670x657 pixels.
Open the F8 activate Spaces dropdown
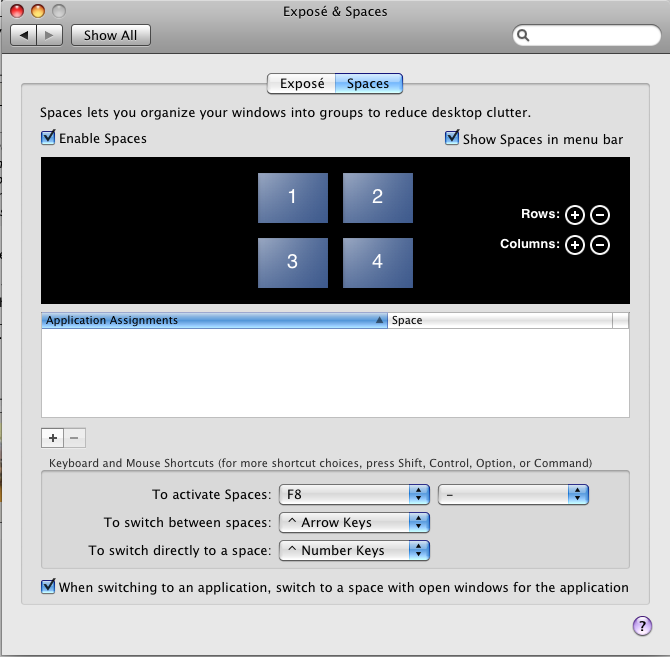(354, 494)
